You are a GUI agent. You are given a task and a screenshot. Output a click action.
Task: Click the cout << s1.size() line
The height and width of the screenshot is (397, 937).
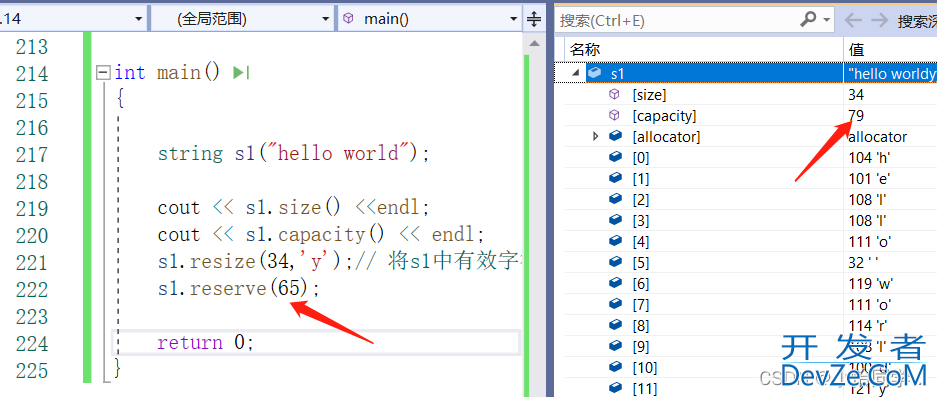pos(294,208)
